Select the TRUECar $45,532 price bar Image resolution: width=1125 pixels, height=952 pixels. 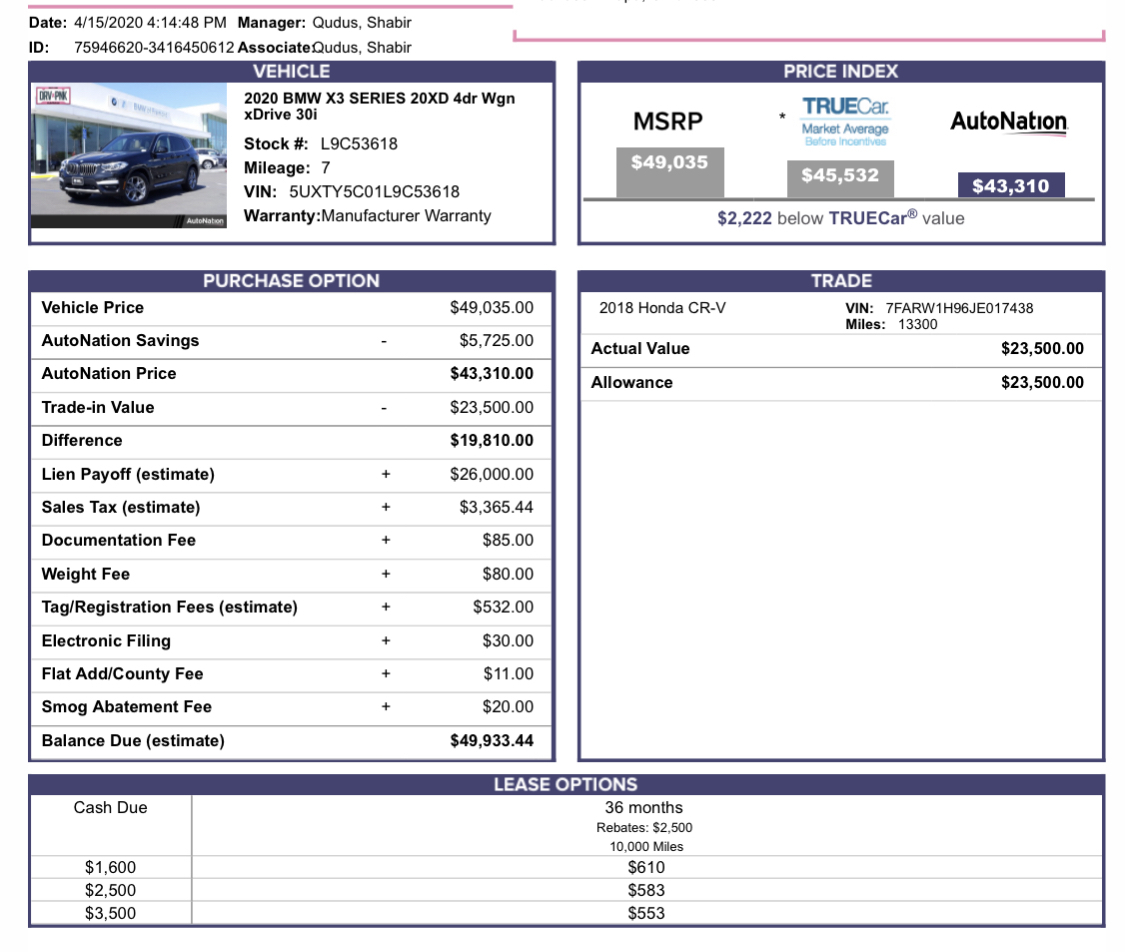point(840,179)
